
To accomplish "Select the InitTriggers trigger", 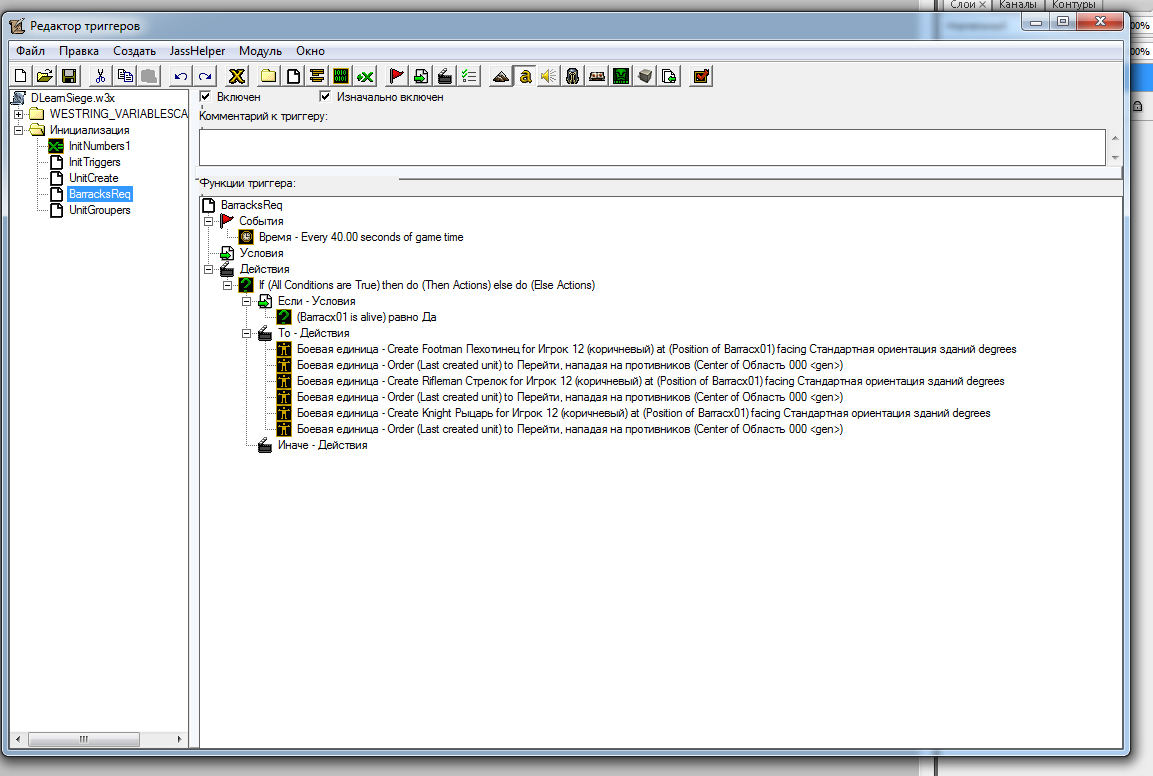I will (95, 163).
